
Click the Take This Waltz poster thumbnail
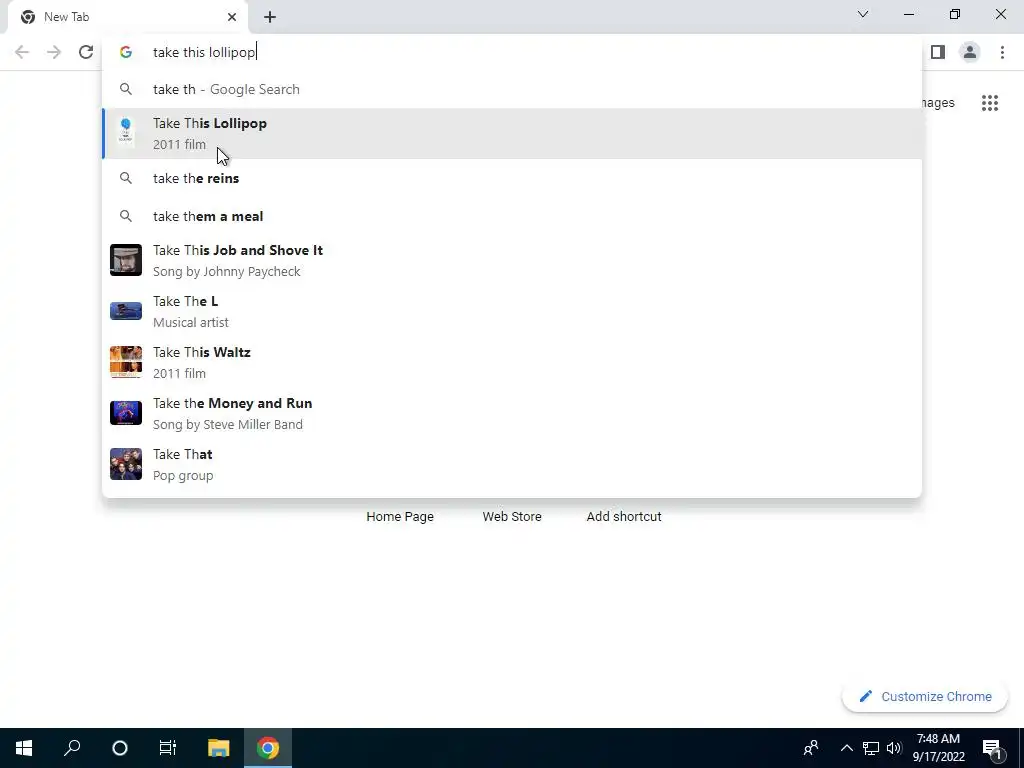[126, 362]
